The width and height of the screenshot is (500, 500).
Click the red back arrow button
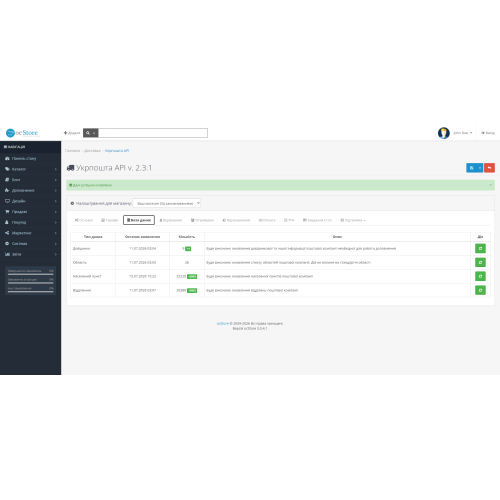point(489,168)
